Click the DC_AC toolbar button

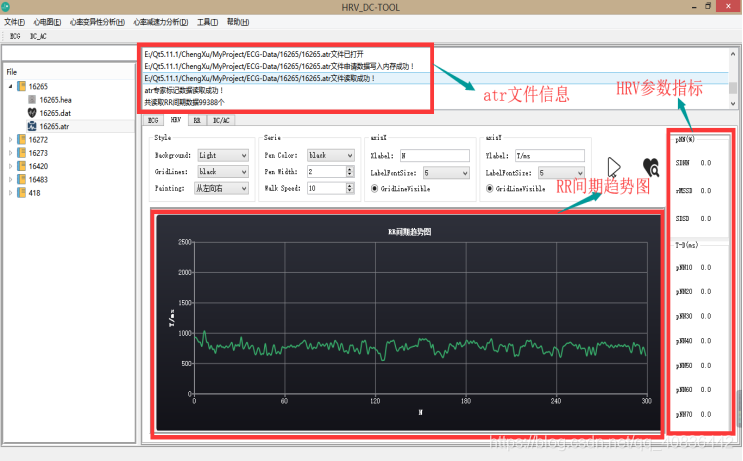pyautogui.click(x=38, y=36)
